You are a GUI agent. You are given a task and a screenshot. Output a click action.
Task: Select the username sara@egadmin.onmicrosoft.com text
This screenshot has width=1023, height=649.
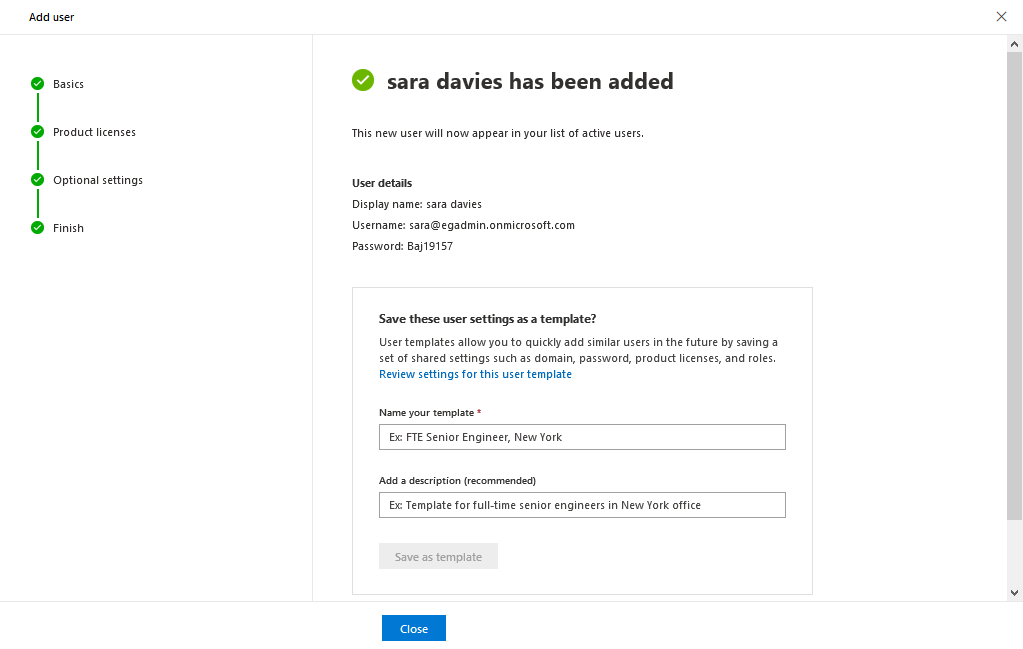tap(492, 225)
